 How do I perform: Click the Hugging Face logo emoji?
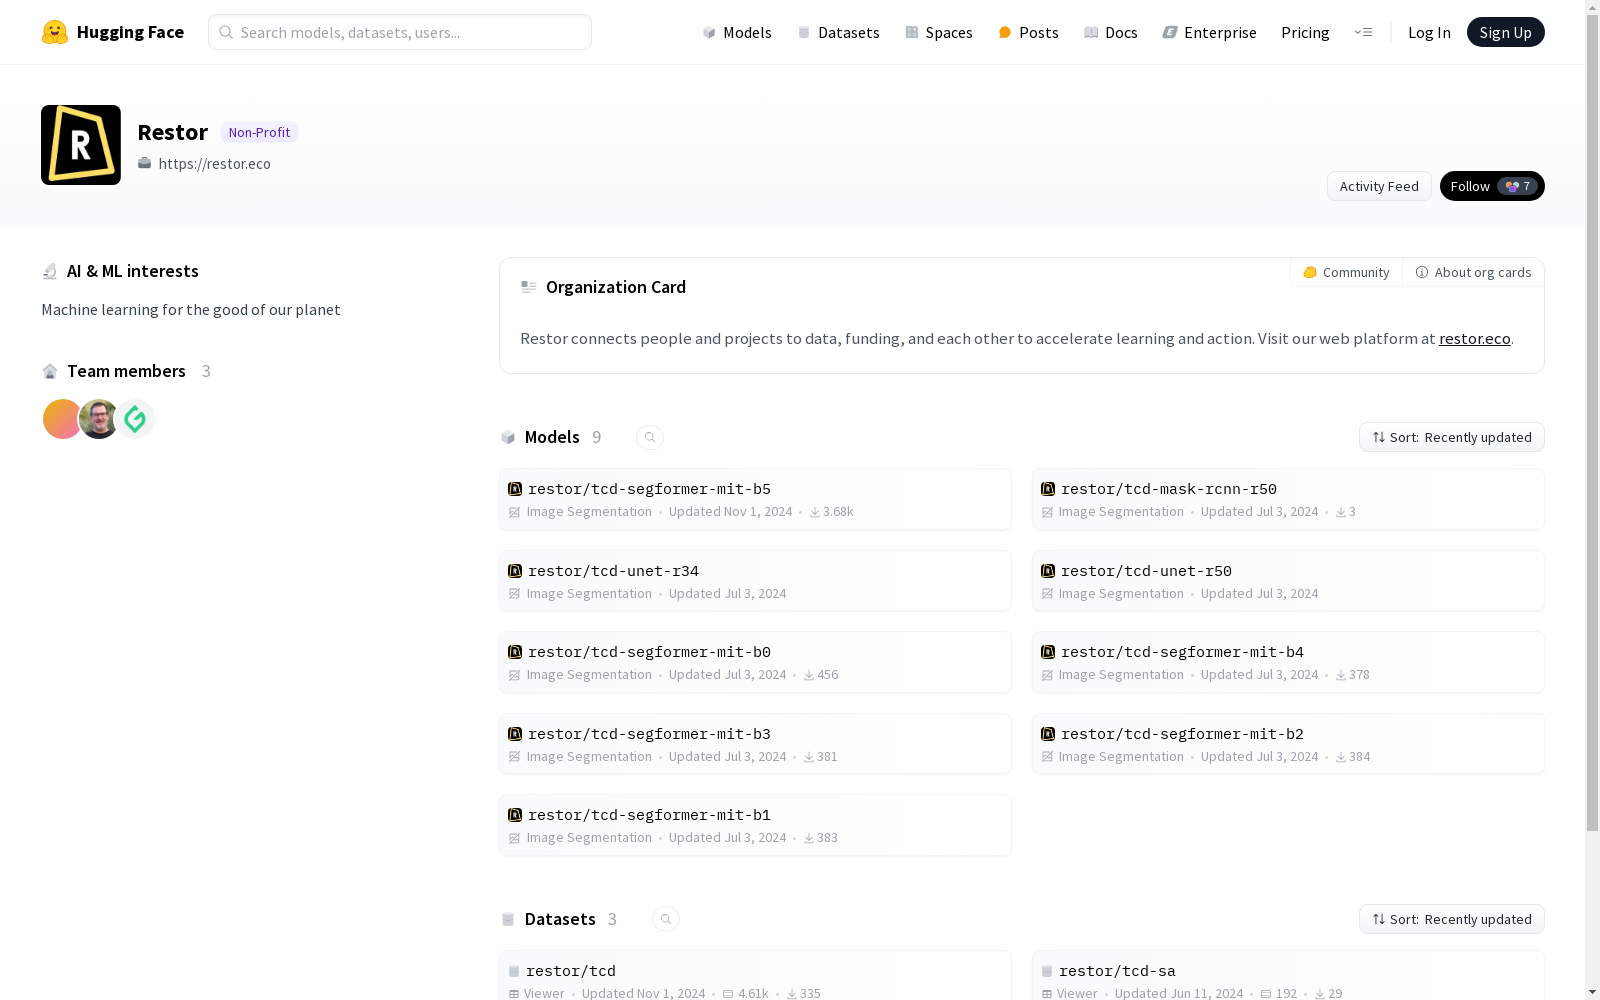(x=55, y=32)
